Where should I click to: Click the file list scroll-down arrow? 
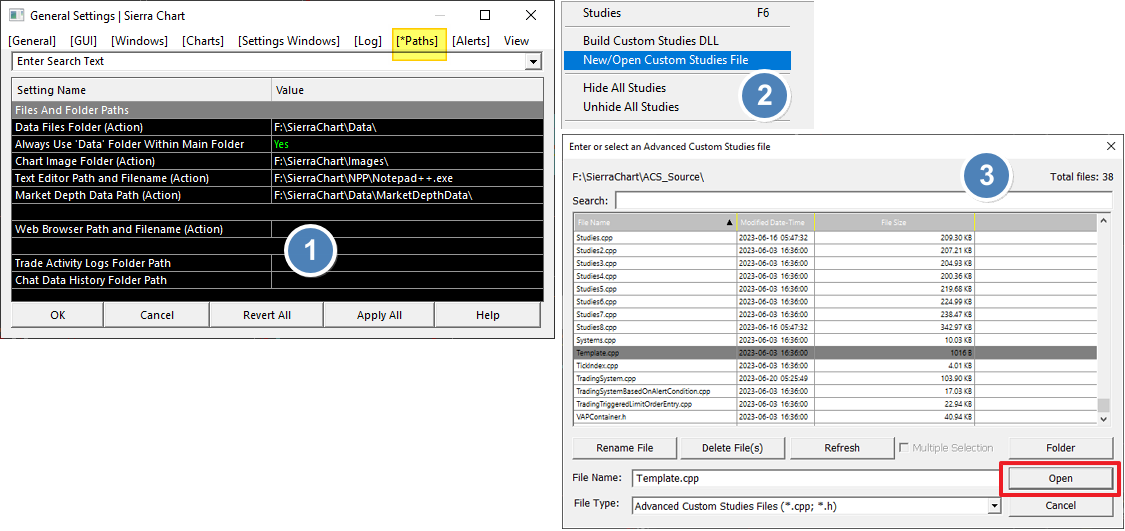[x=1103, y=418]
